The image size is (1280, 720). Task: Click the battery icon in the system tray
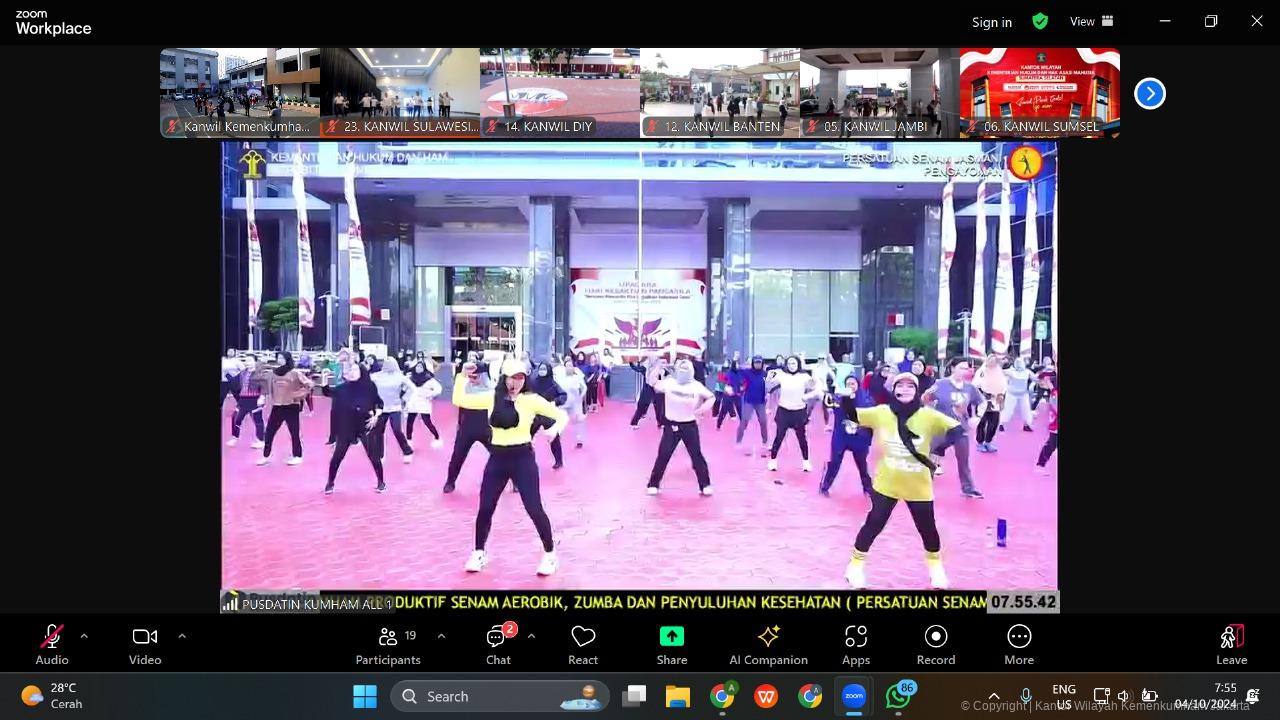pyautogui.click(x=1149, y=696)
